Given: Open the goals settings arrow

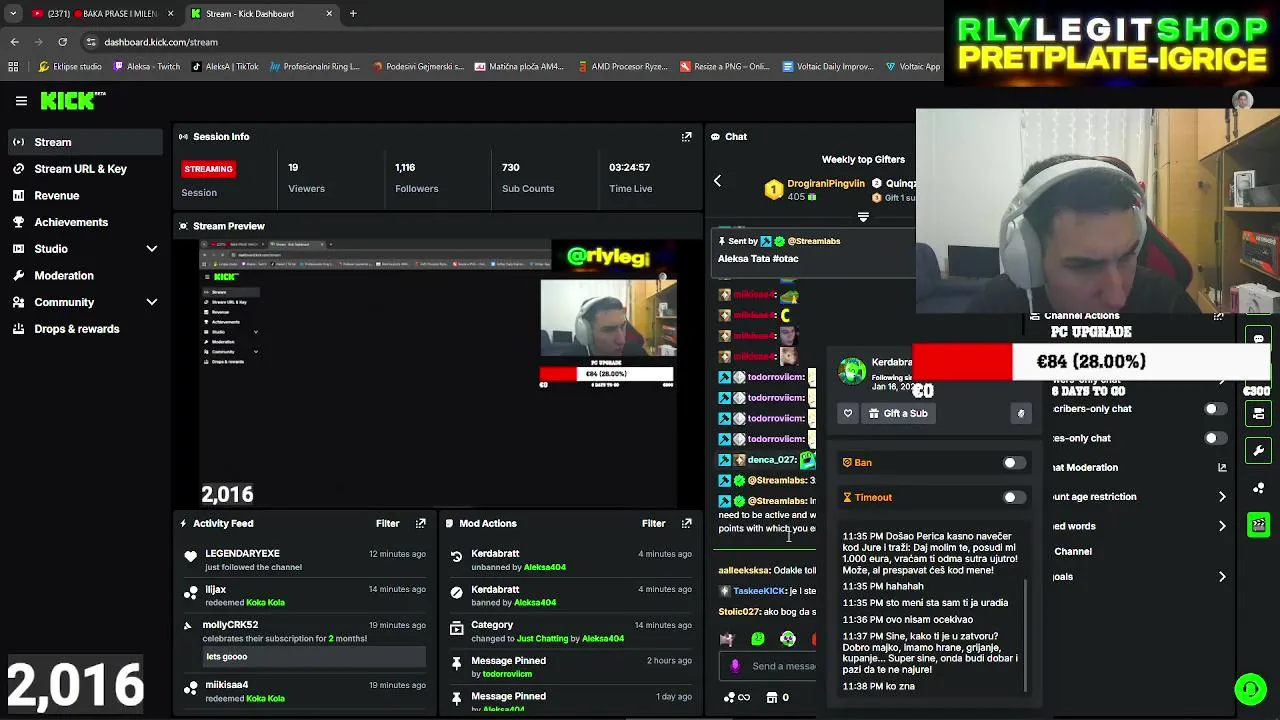Looking at the screenshot, I should click(x=1222, y=577).
